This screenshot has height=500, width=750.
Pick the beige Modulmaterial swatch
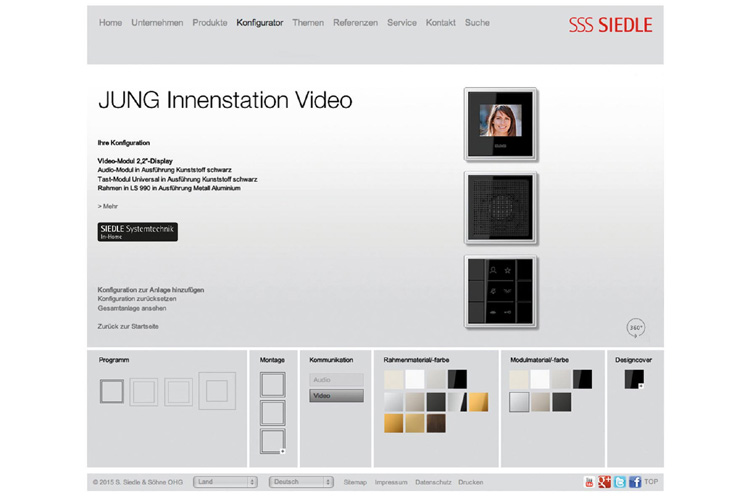tap(540, 402)
